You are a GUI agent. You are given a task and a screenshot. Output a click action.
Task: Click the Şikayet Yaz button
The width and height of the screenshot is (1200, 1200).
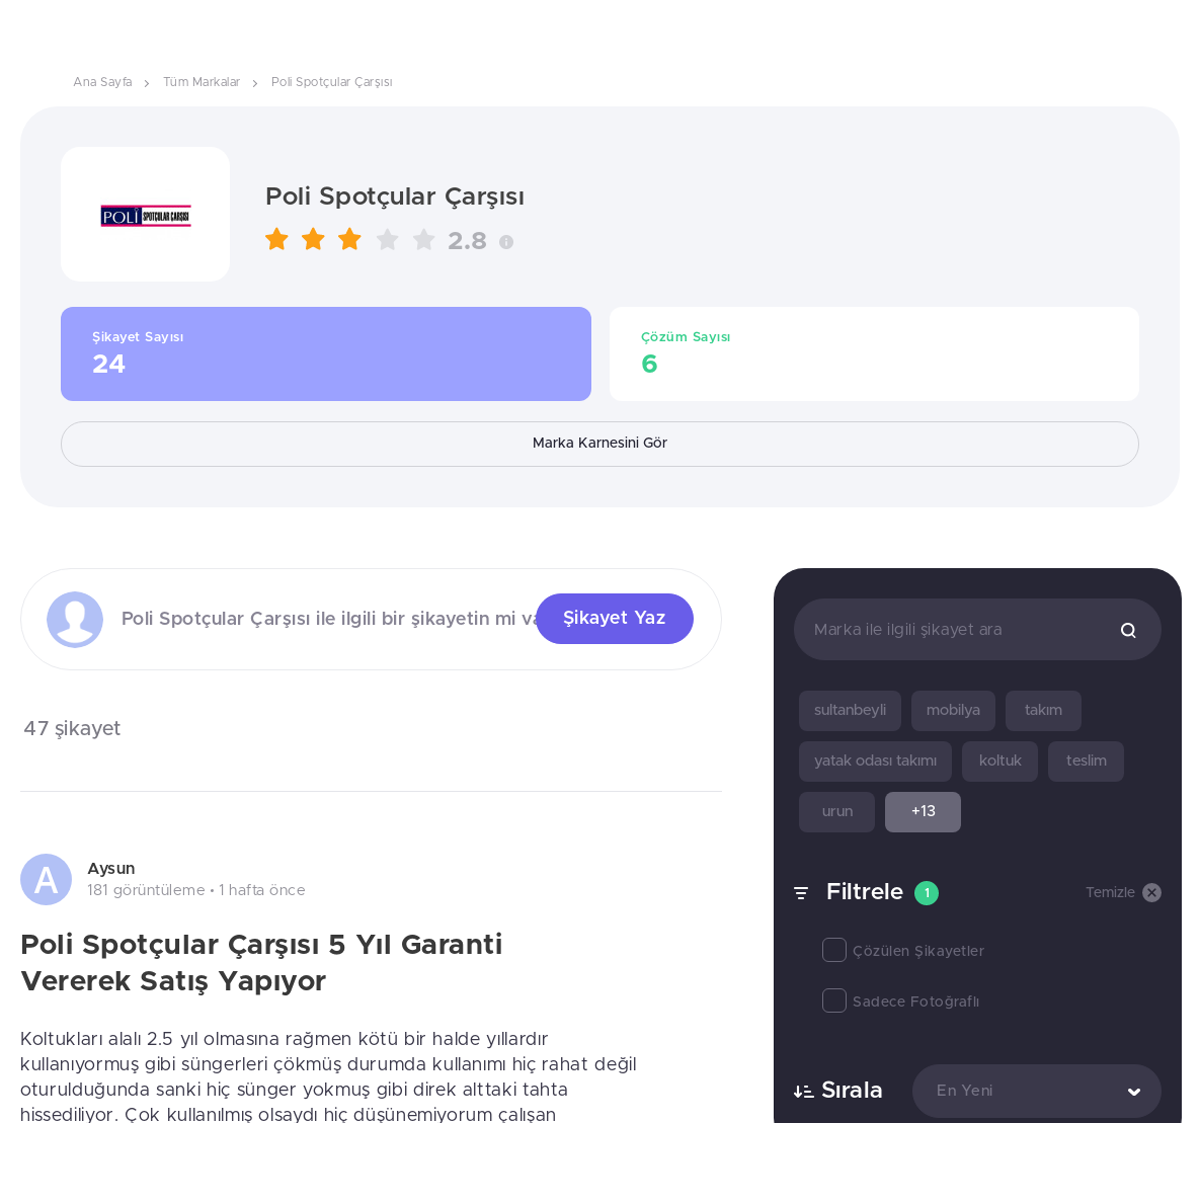614,618
